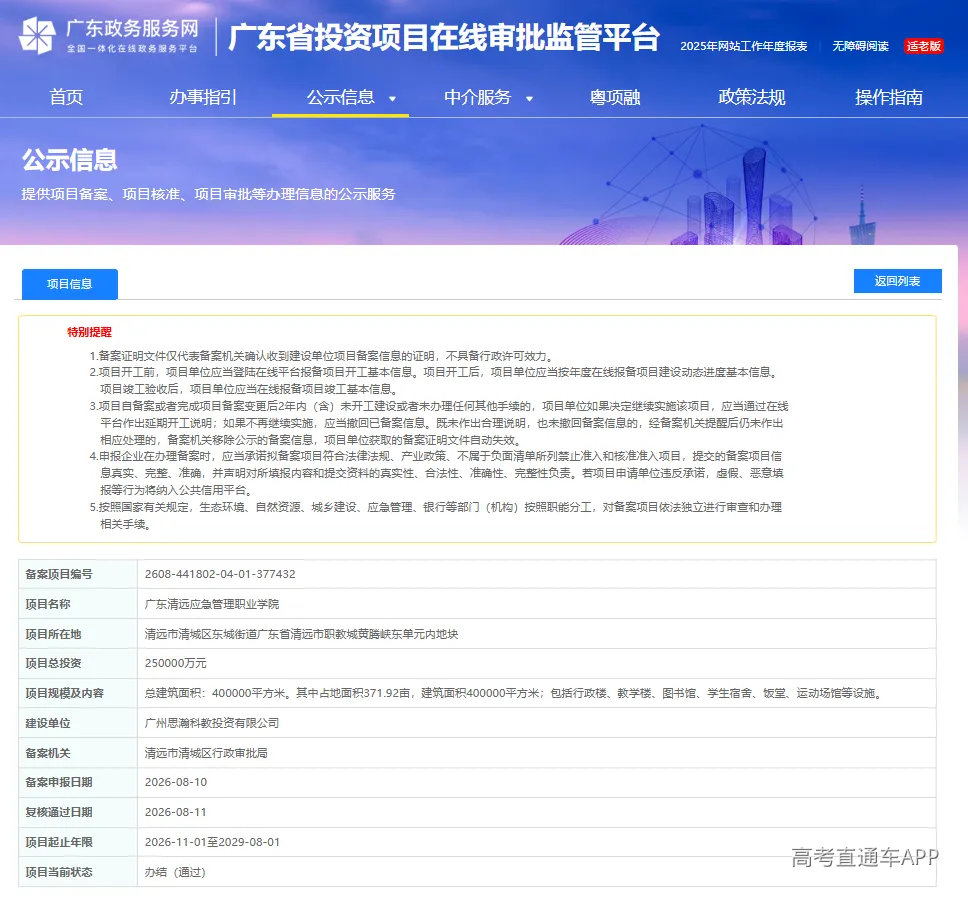Open the 2025年网站工作年度报表 link
This screenshot has width=968, height=897.
[744, 46]
